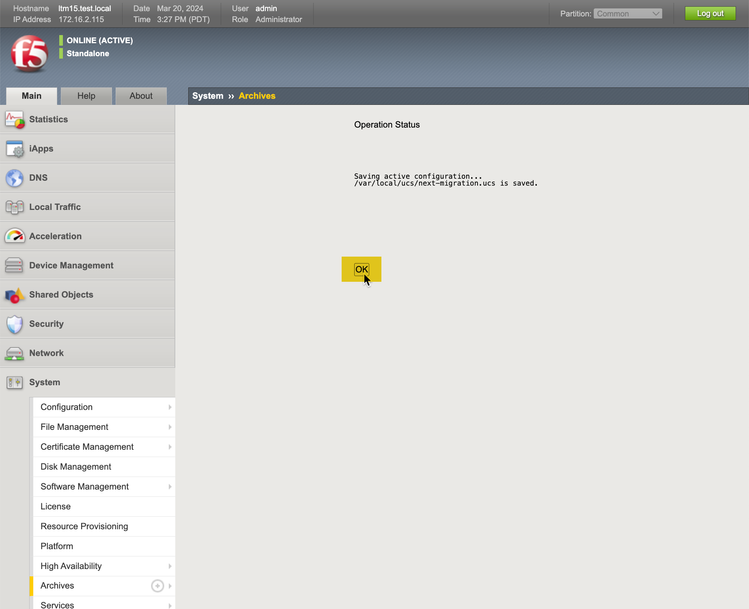The image size is (749, 609).
Task: Expand the Network section label
Action: click(46, 353)
